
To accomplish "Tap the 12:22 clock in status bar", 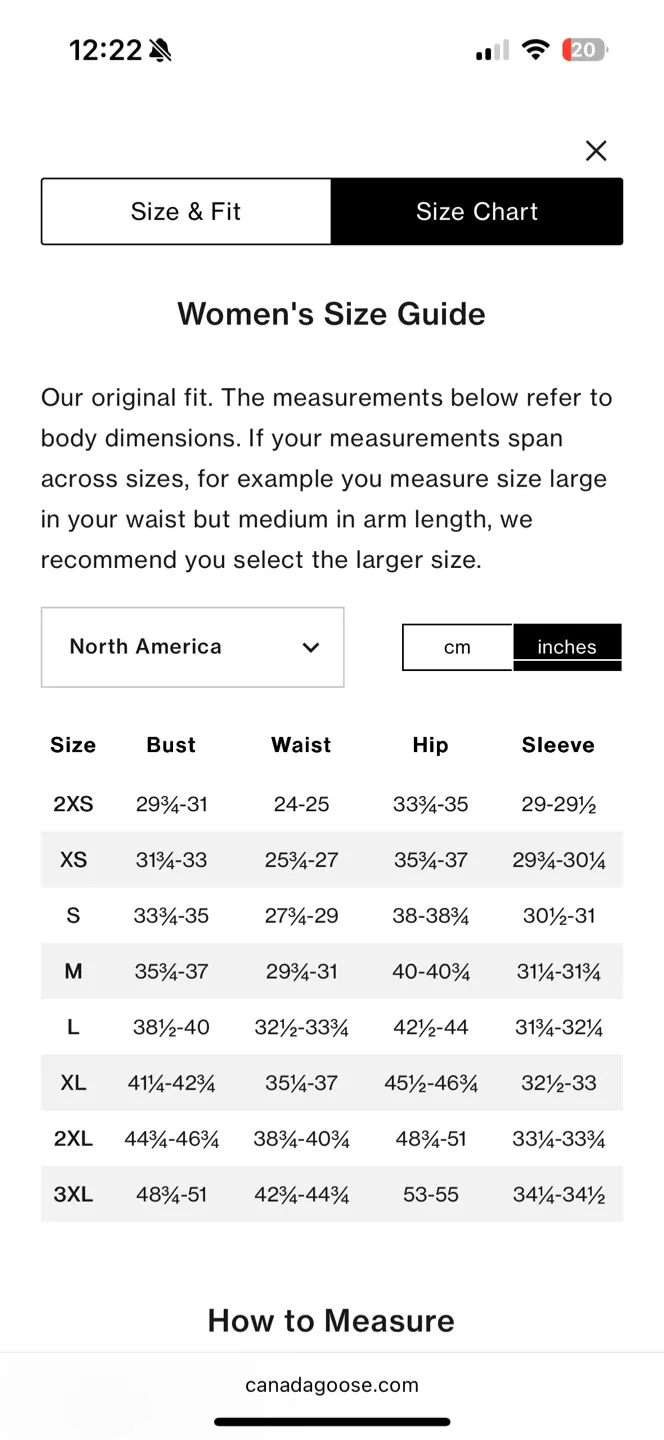I will coord(105,50).
